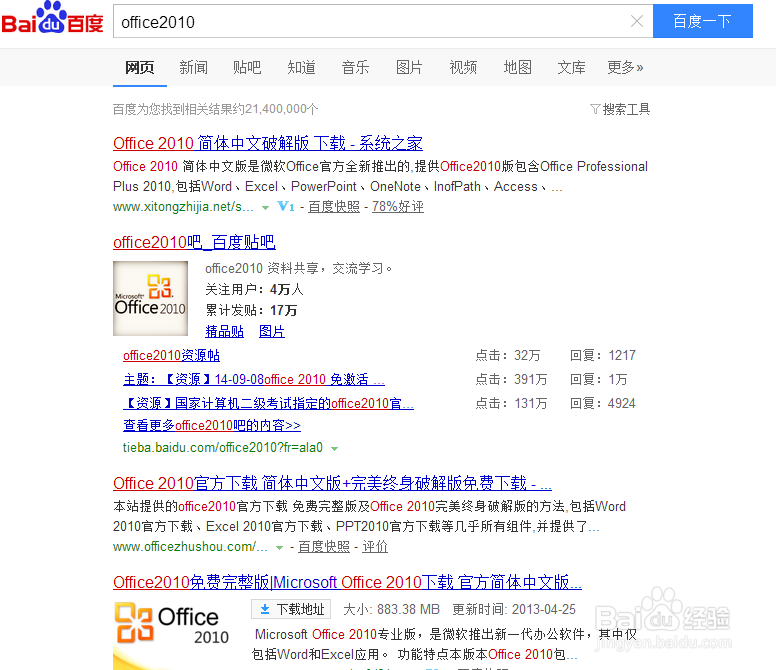Viewport: 776px width, 670px height.
Task: Click 查看更多office2010吧的内容>>
Action: pos(212,425)
